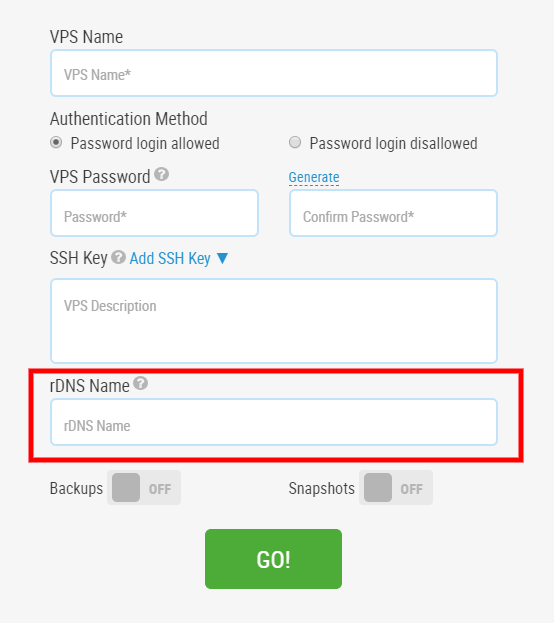Click into the Password* input box
This screenshot has height=623, width=554.
155,213
